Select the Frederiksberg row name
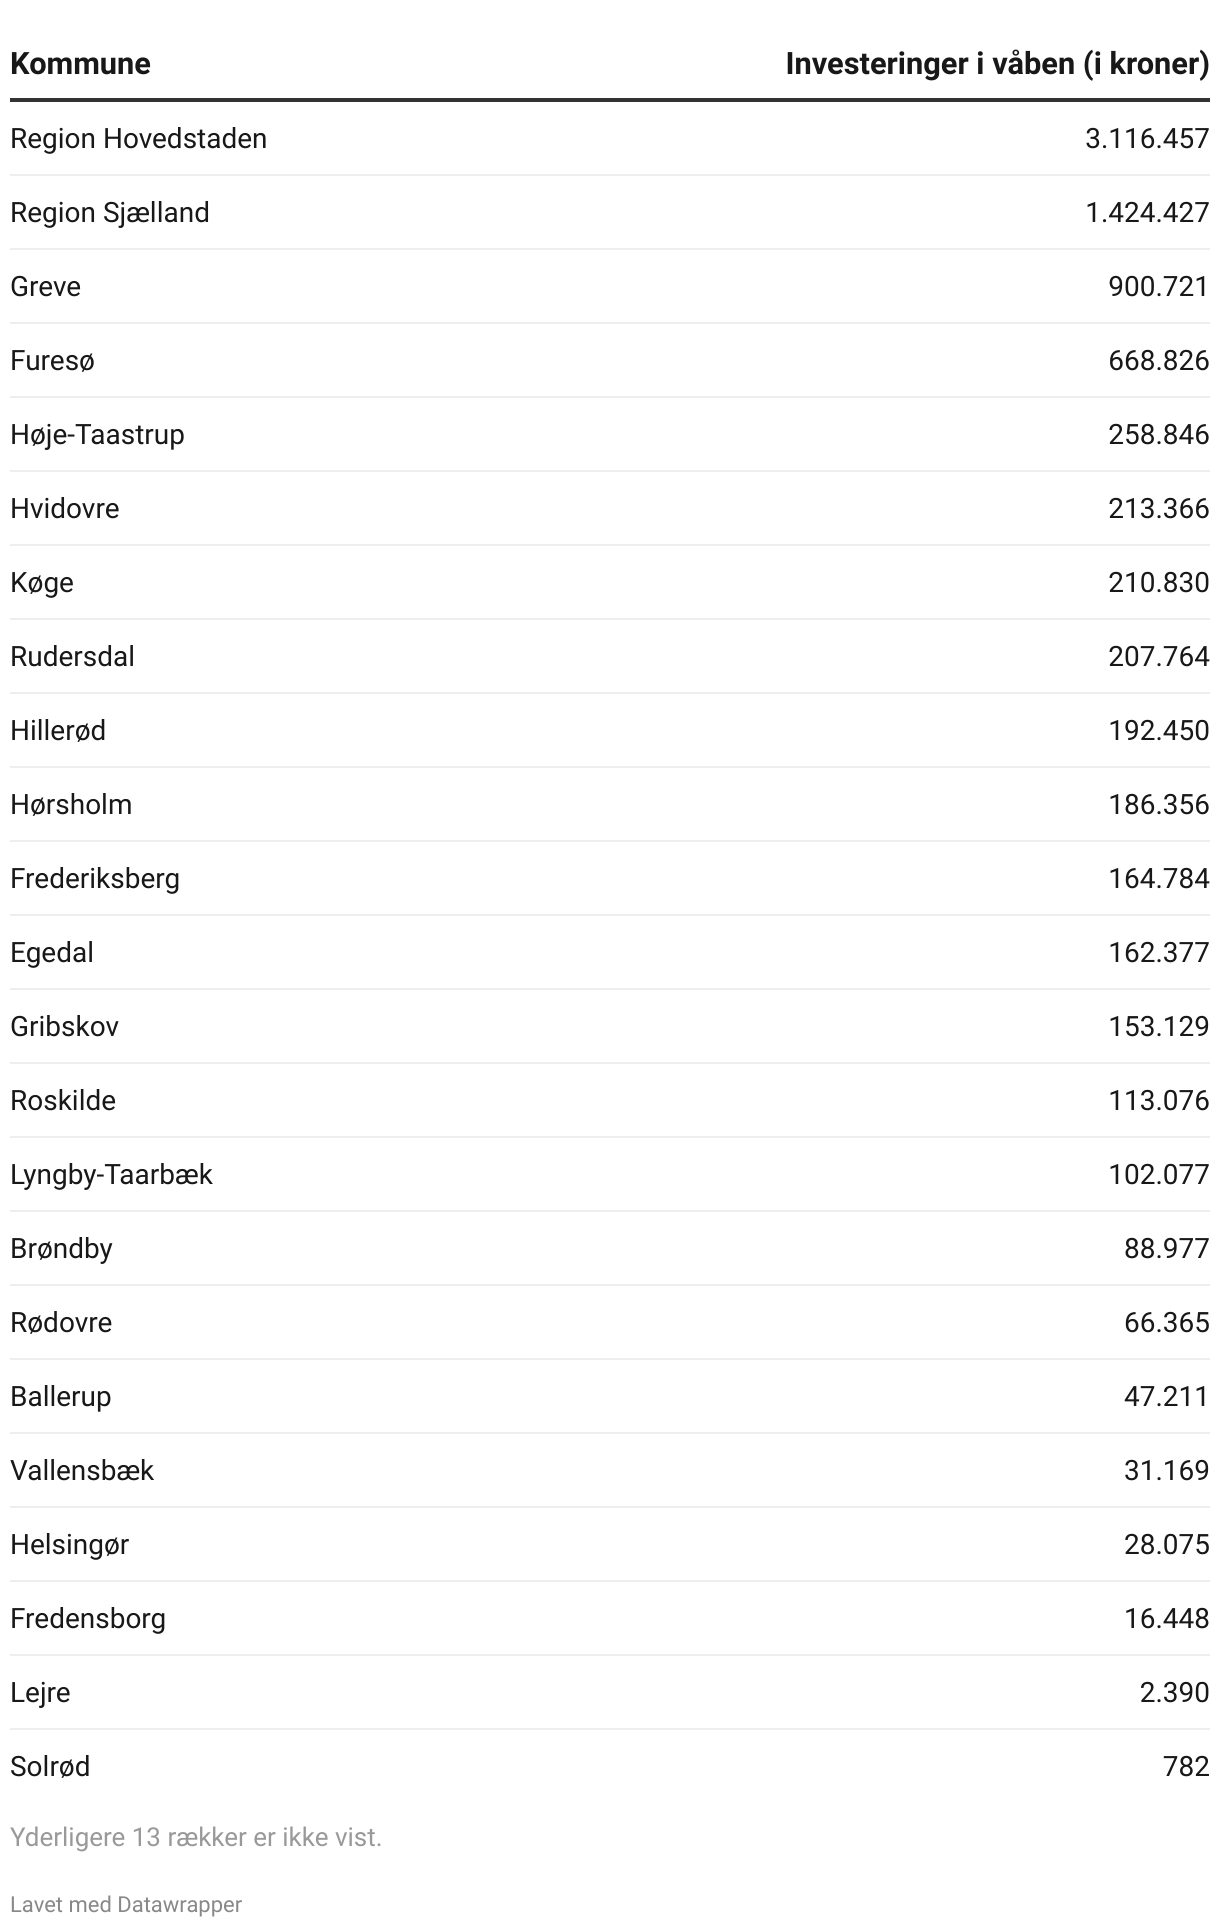 point(95,878)
